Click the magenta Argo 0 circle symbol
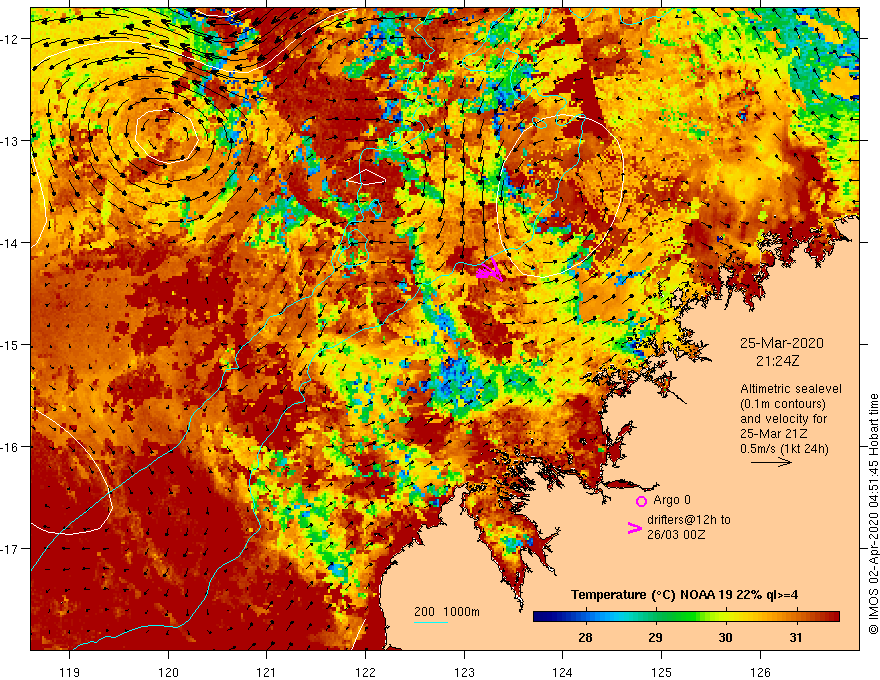The height and width of the screenshot is (680, 880). point(641,501)
